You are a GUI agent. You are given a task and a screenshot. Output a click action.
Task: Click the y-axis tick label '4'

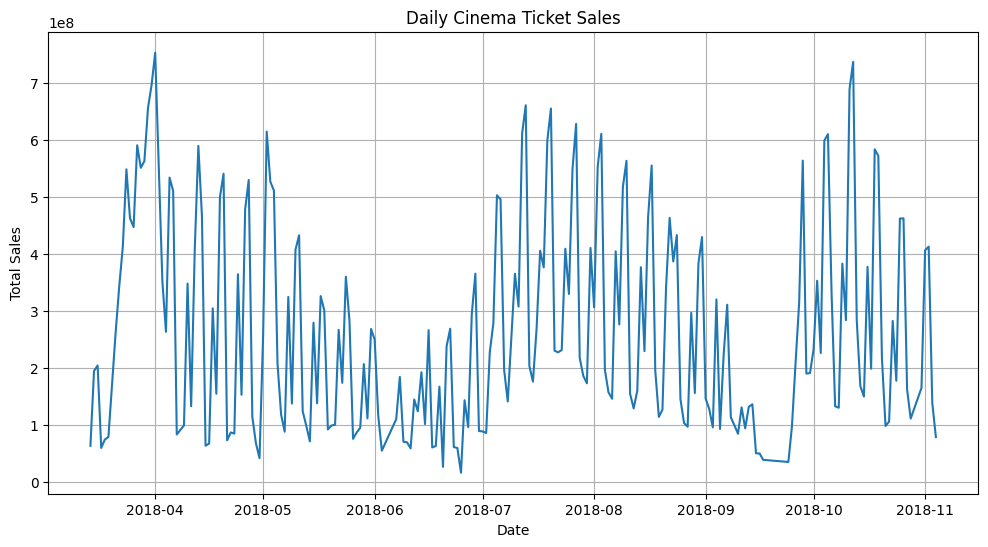point(37,255)
